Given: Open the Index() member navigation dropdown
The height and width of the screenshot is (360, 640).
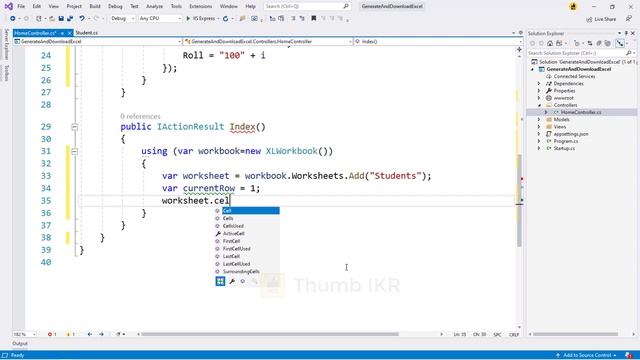Looking at the screenshot, I should click(x=438, y=42).
